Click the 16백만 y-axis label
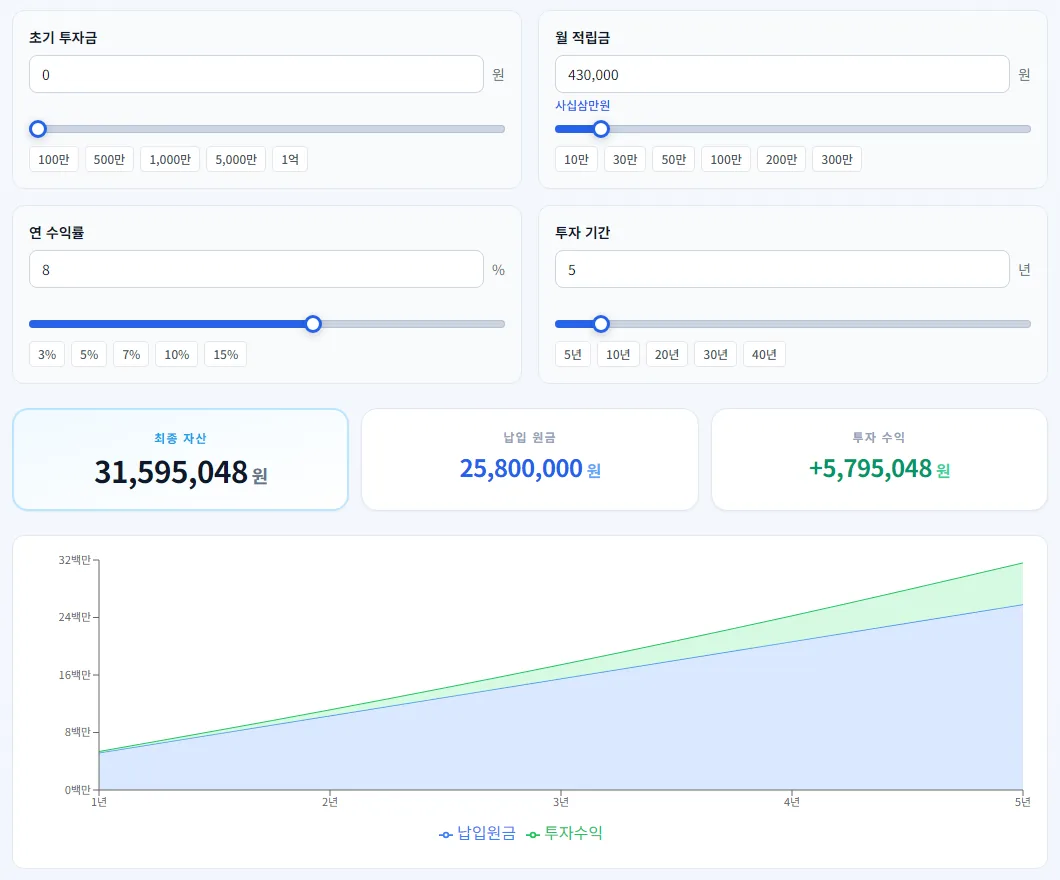Screen dimensions: 1060x880 coord(74,675)
